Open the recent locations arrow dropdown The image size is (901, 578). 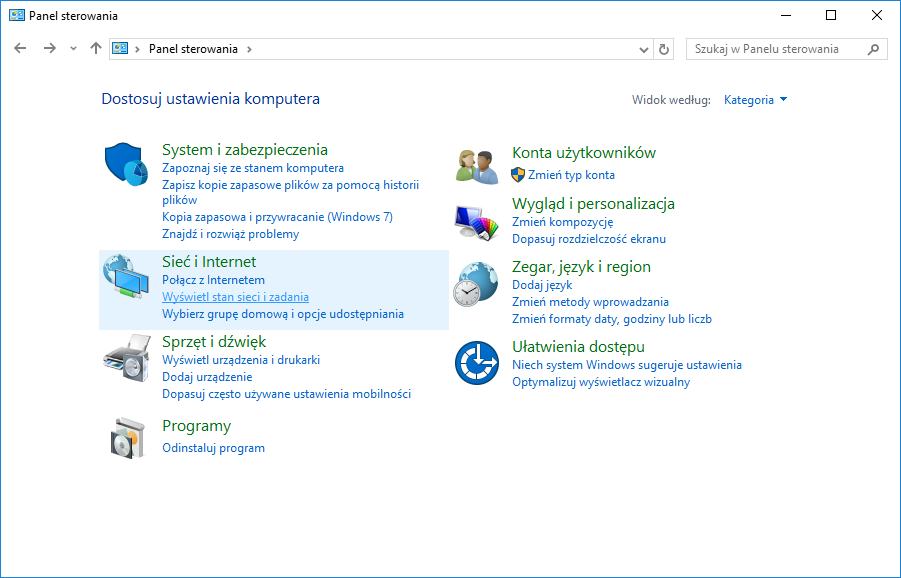tap(73, 49)
